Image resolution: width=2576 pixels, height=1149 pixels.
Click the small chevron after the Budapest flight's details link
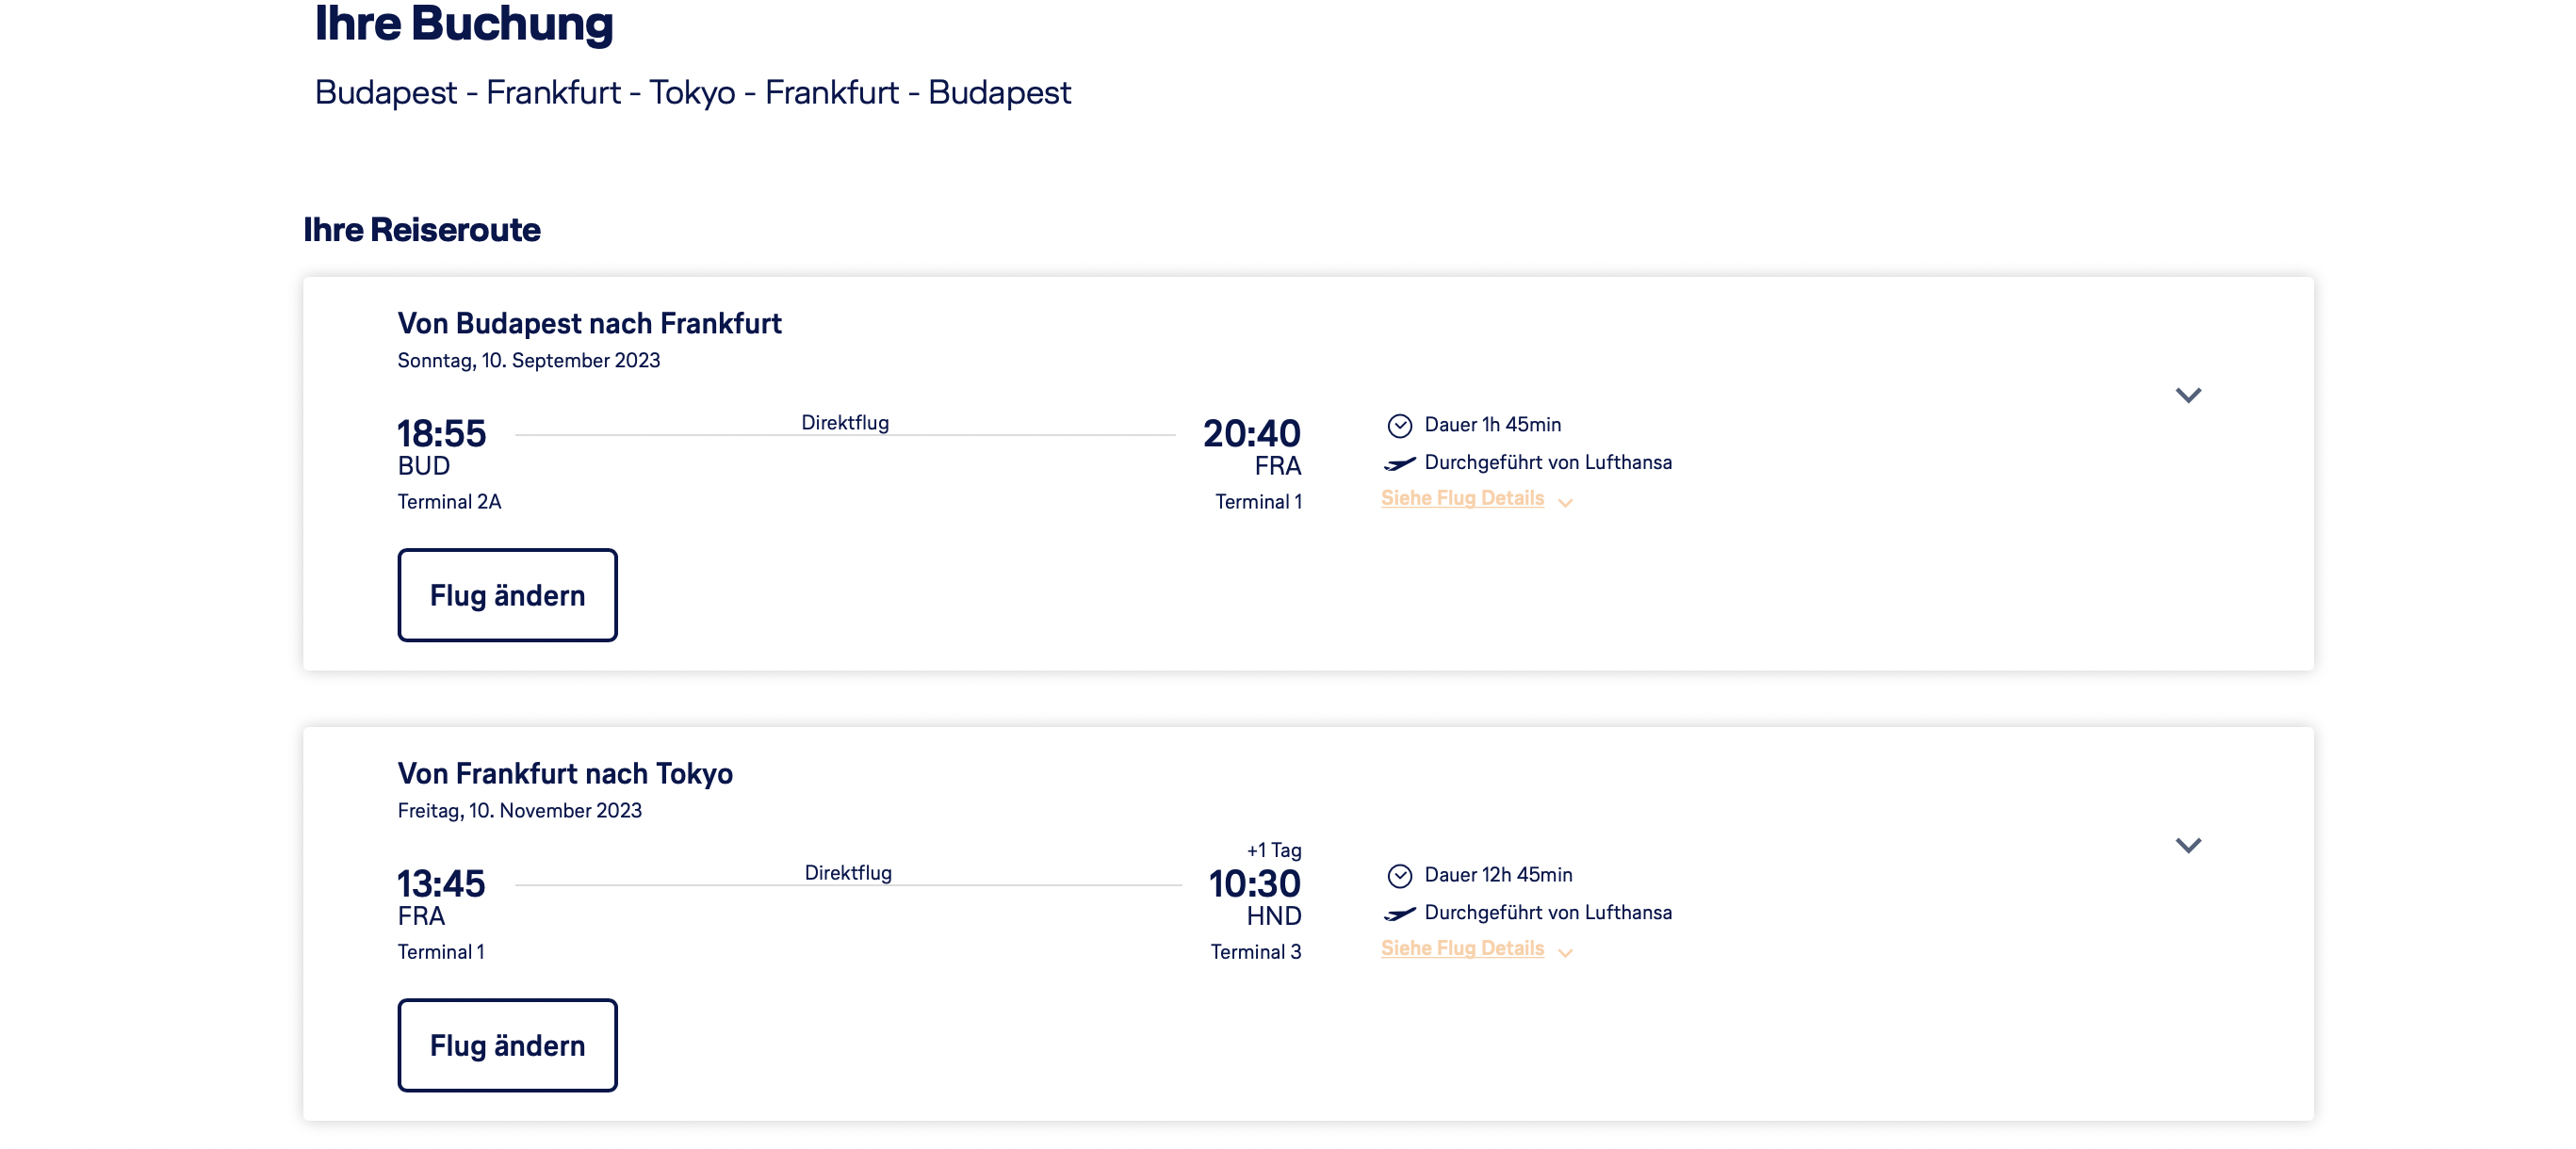pos(1566,502)
